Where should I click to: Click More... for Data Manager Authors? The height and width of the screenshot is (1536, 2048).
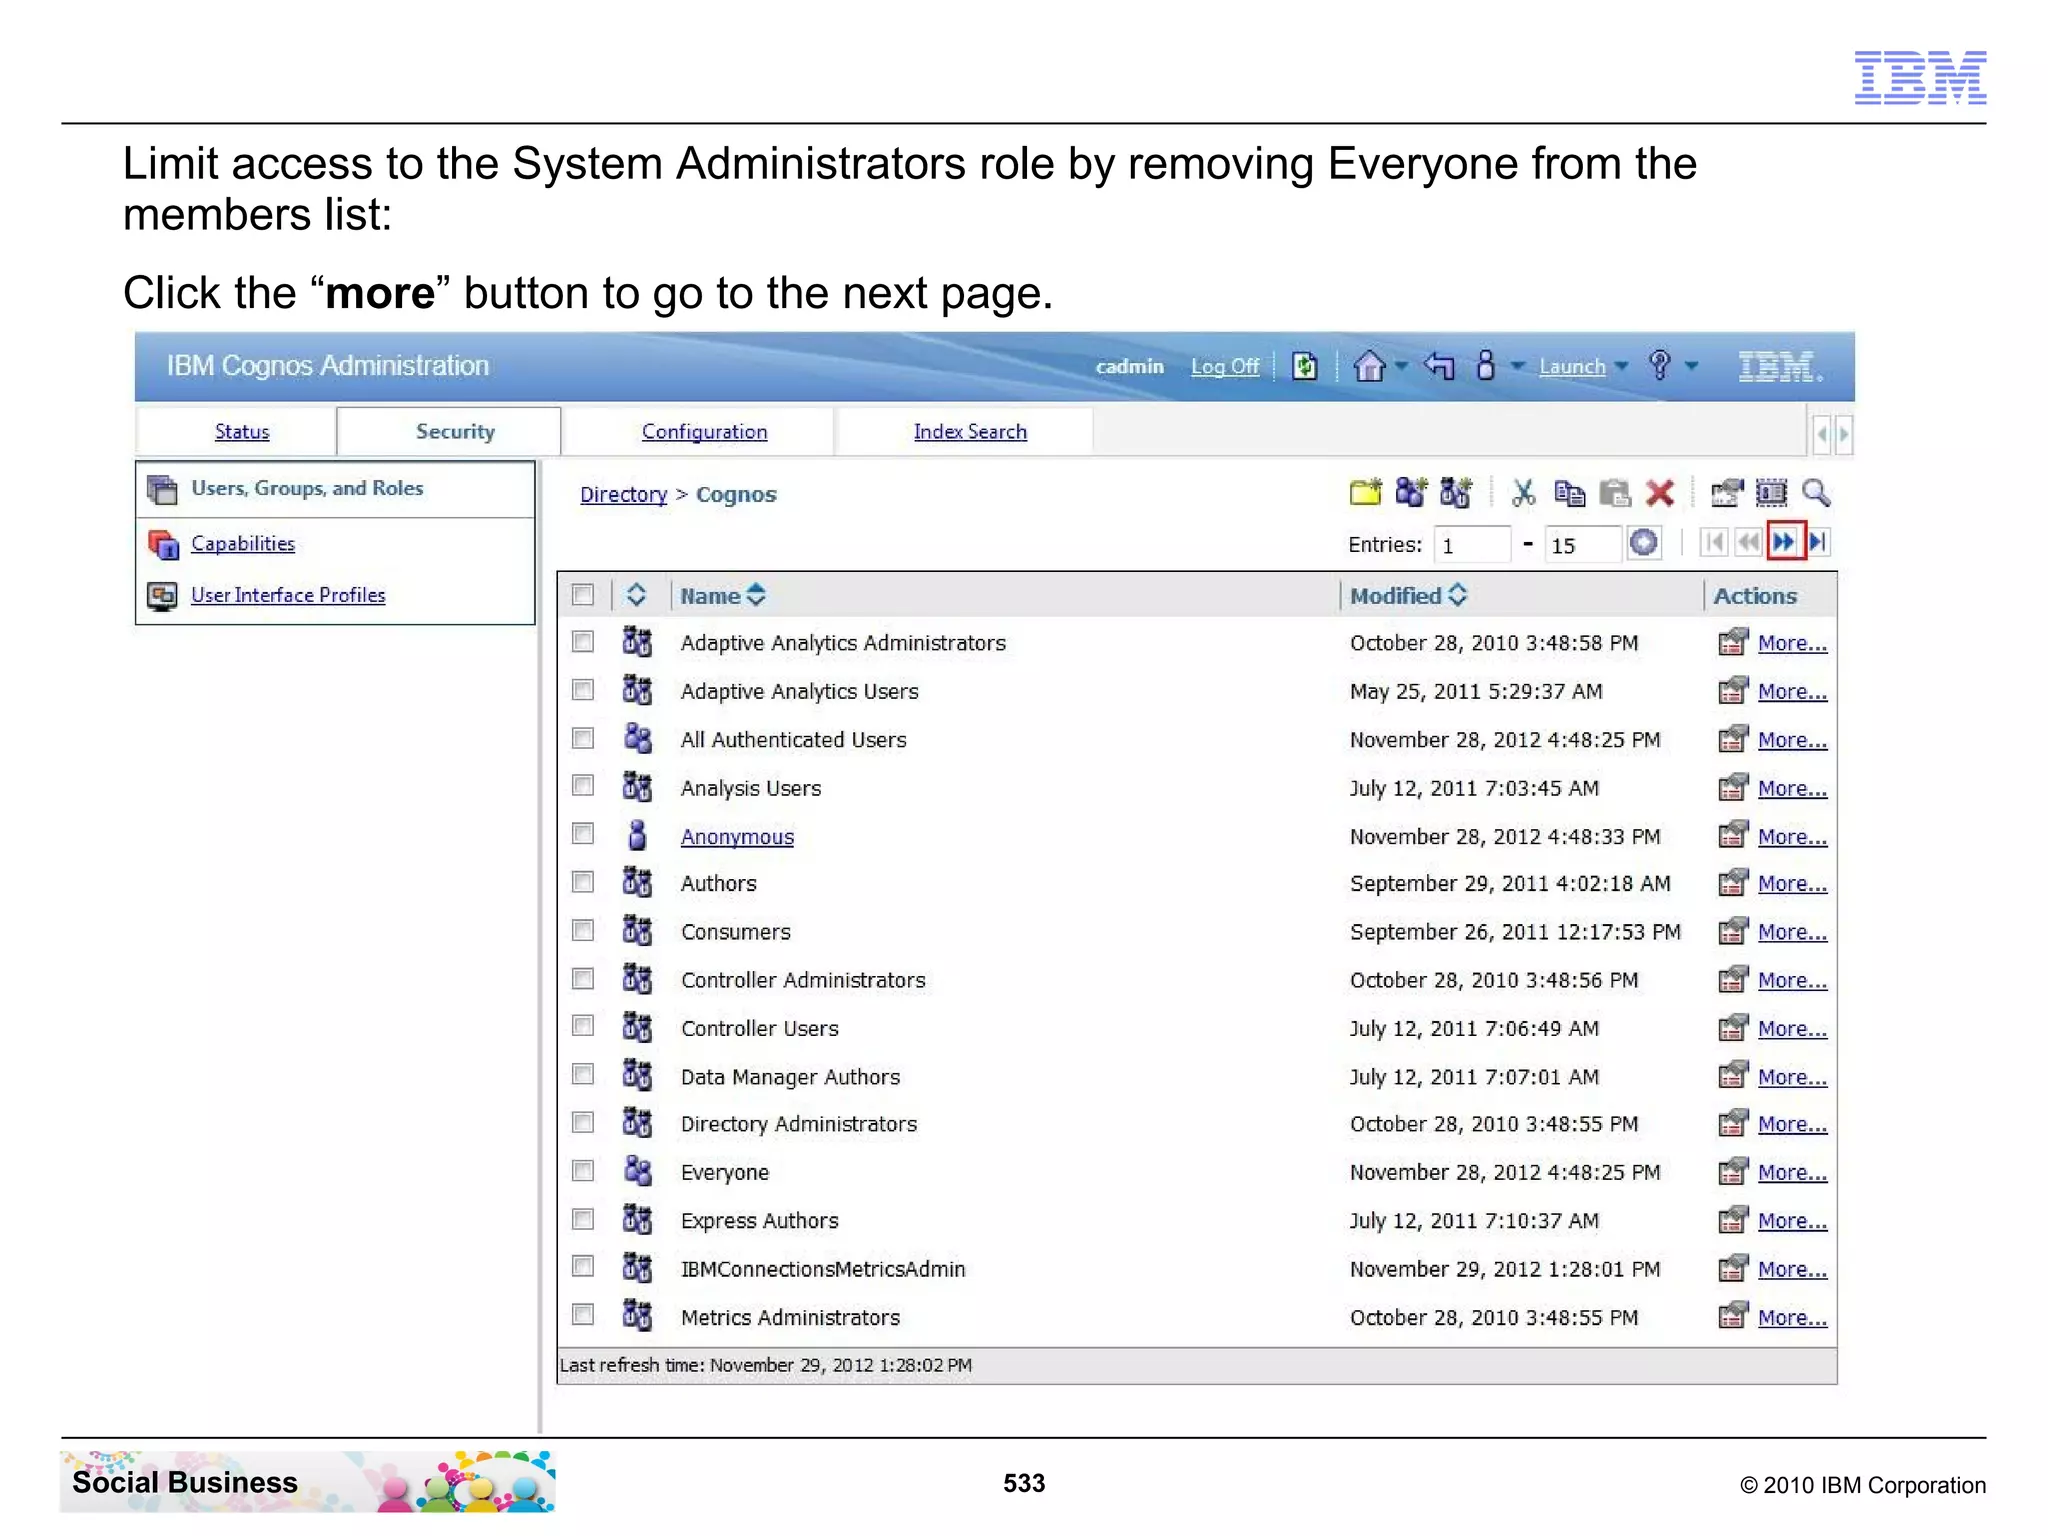point(1792,1077)
